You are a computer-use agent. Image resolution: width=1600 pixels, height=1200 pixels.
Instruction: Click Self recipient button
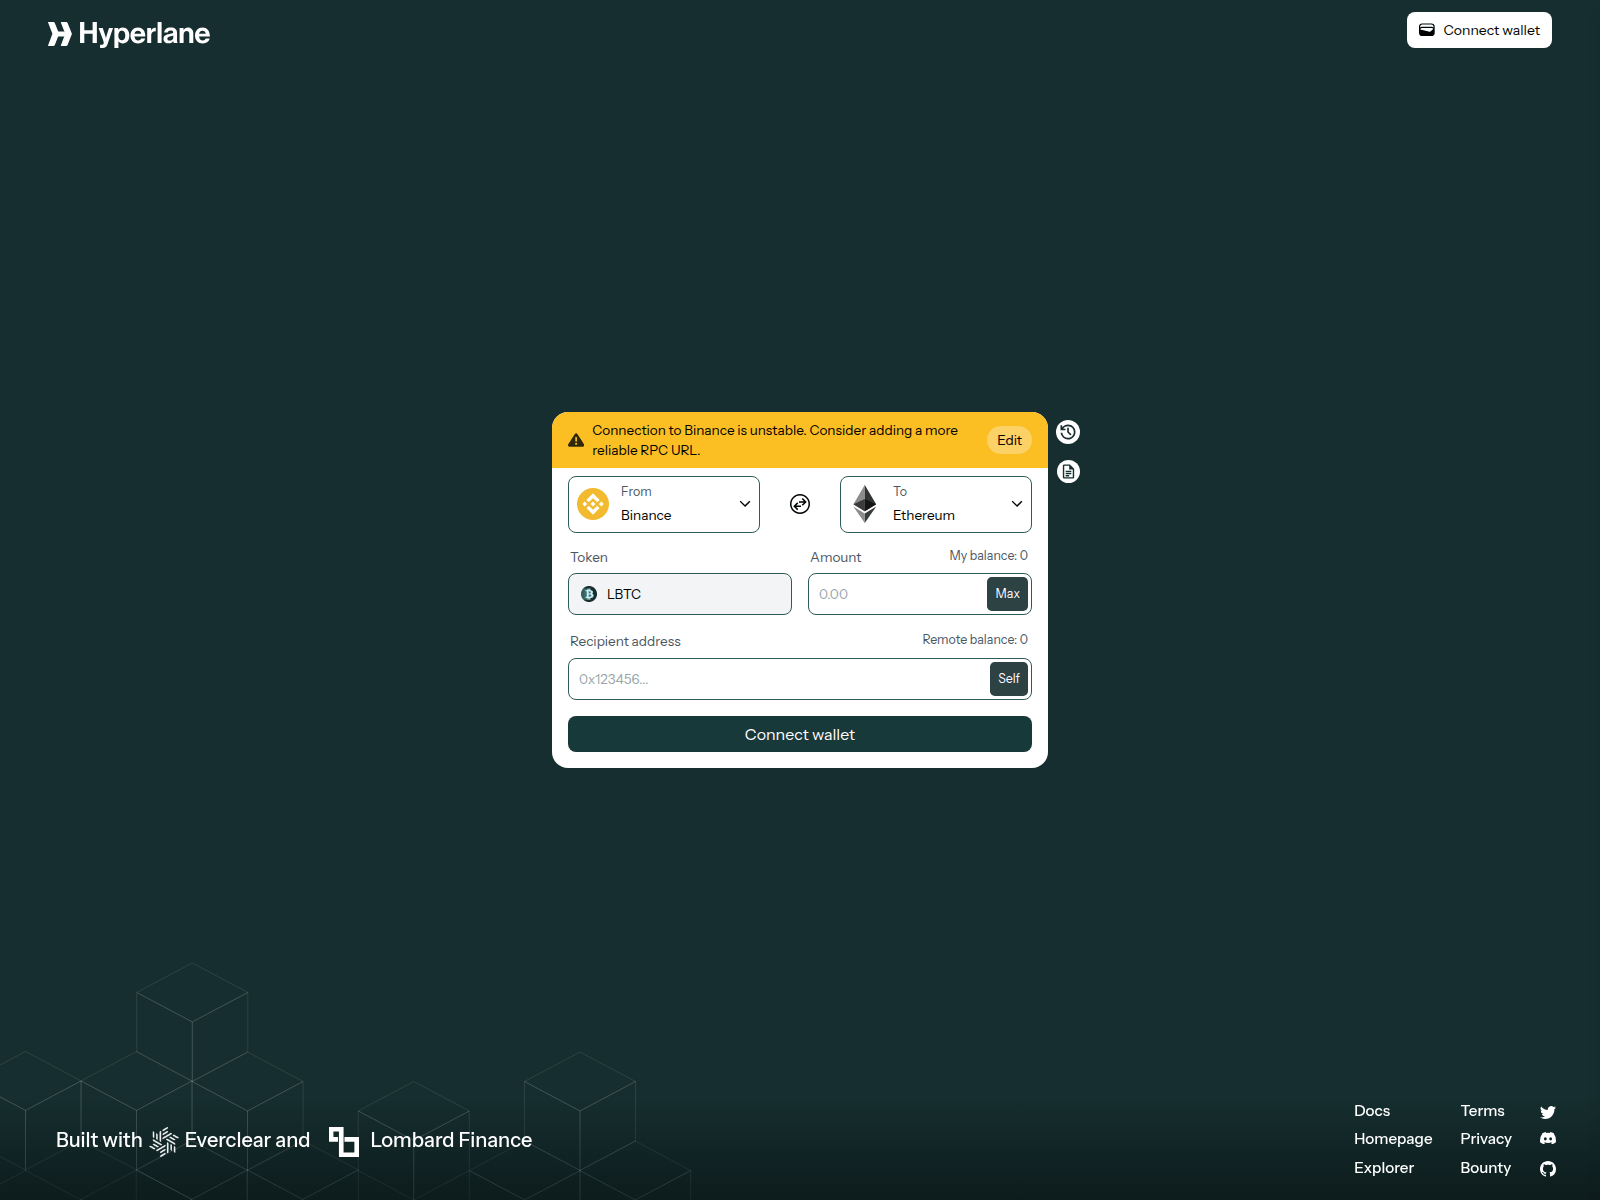pos(1009,679)
